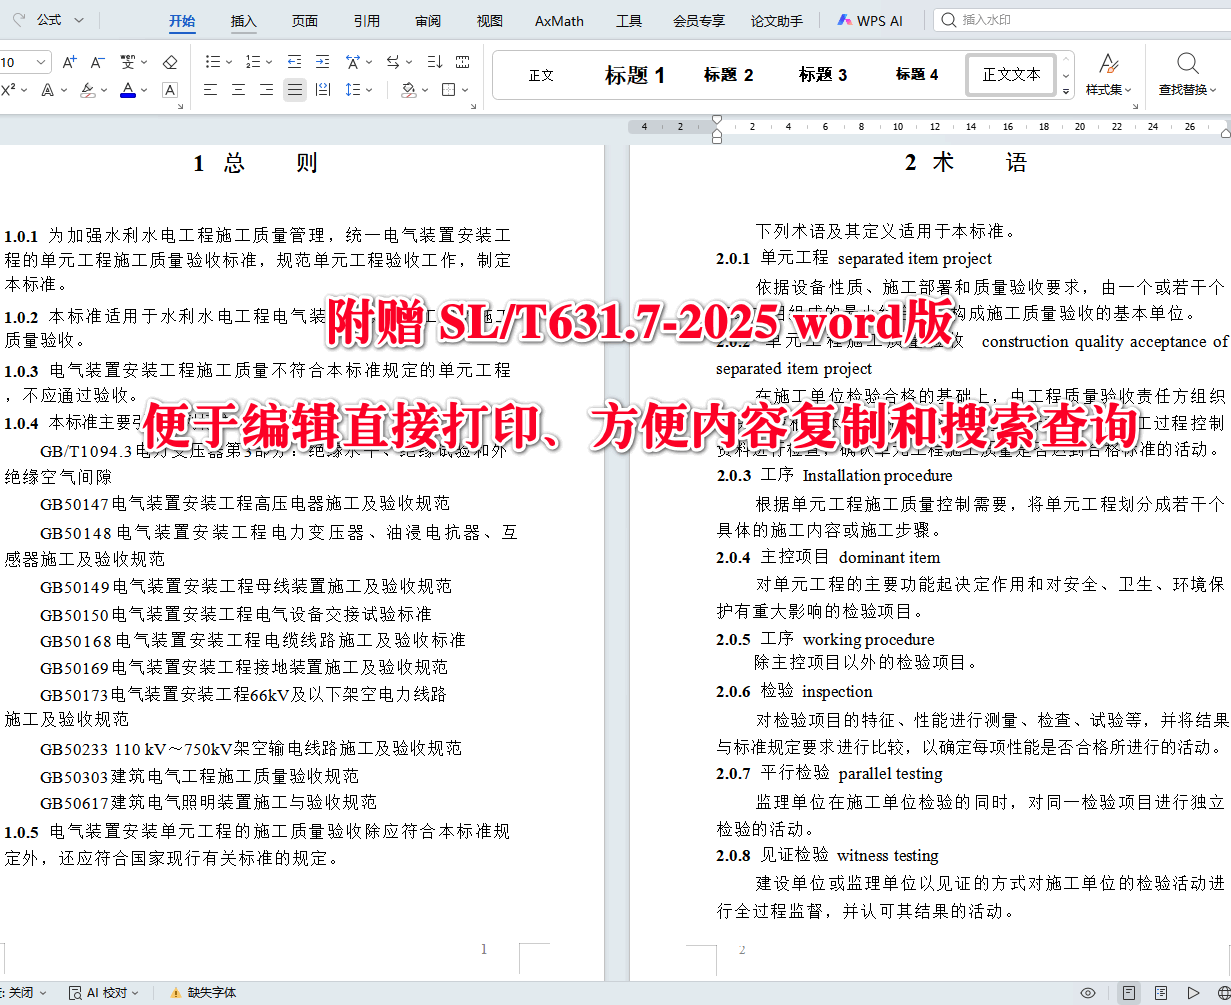Open the 引用 tab

click(366, 21)
